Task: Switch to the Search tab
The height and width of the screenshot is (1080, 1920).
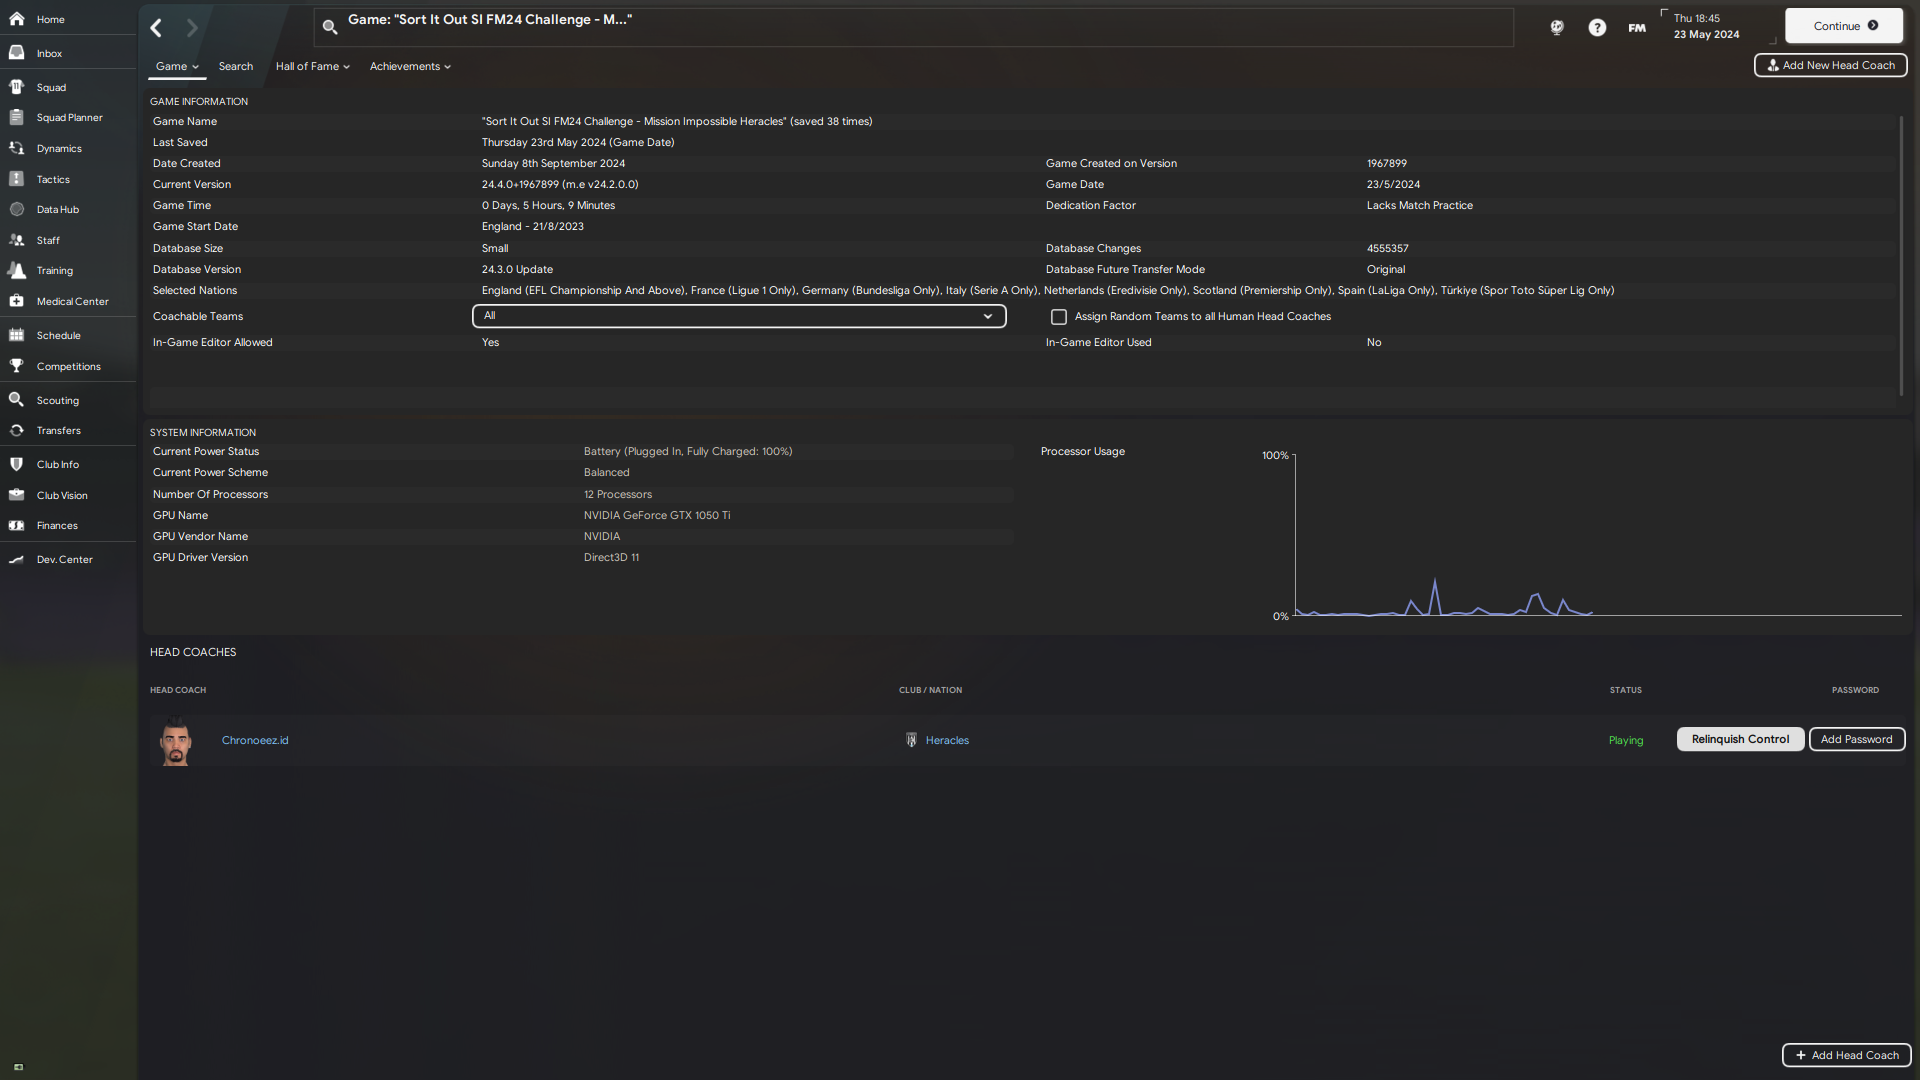Action: click(x=236, y=66)
